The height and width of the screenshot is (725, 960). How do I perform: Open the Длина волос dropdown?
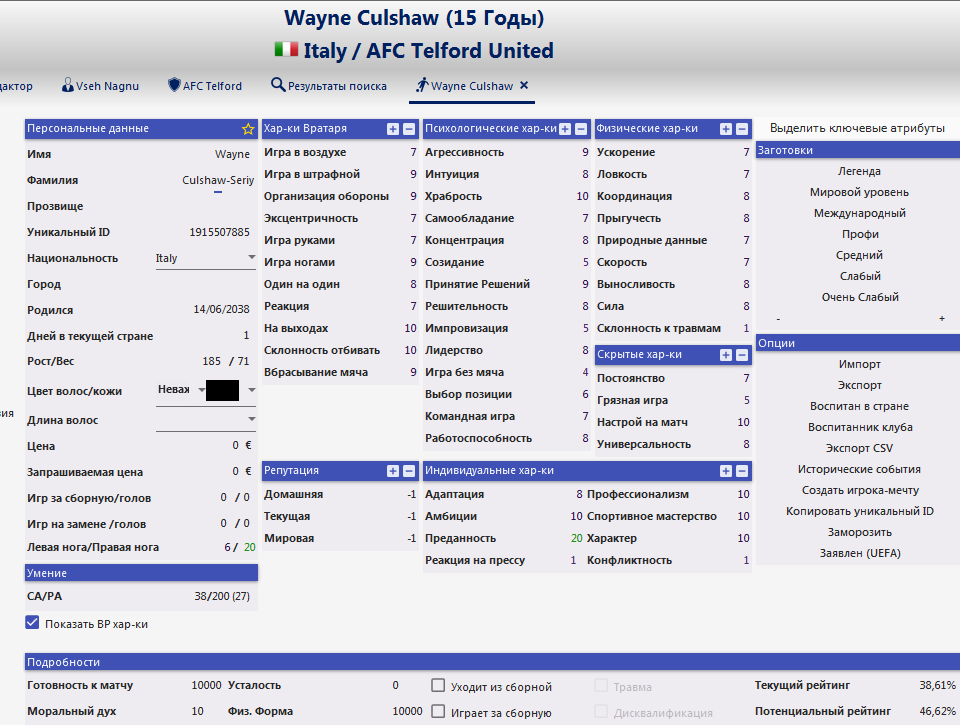point(206,420)
